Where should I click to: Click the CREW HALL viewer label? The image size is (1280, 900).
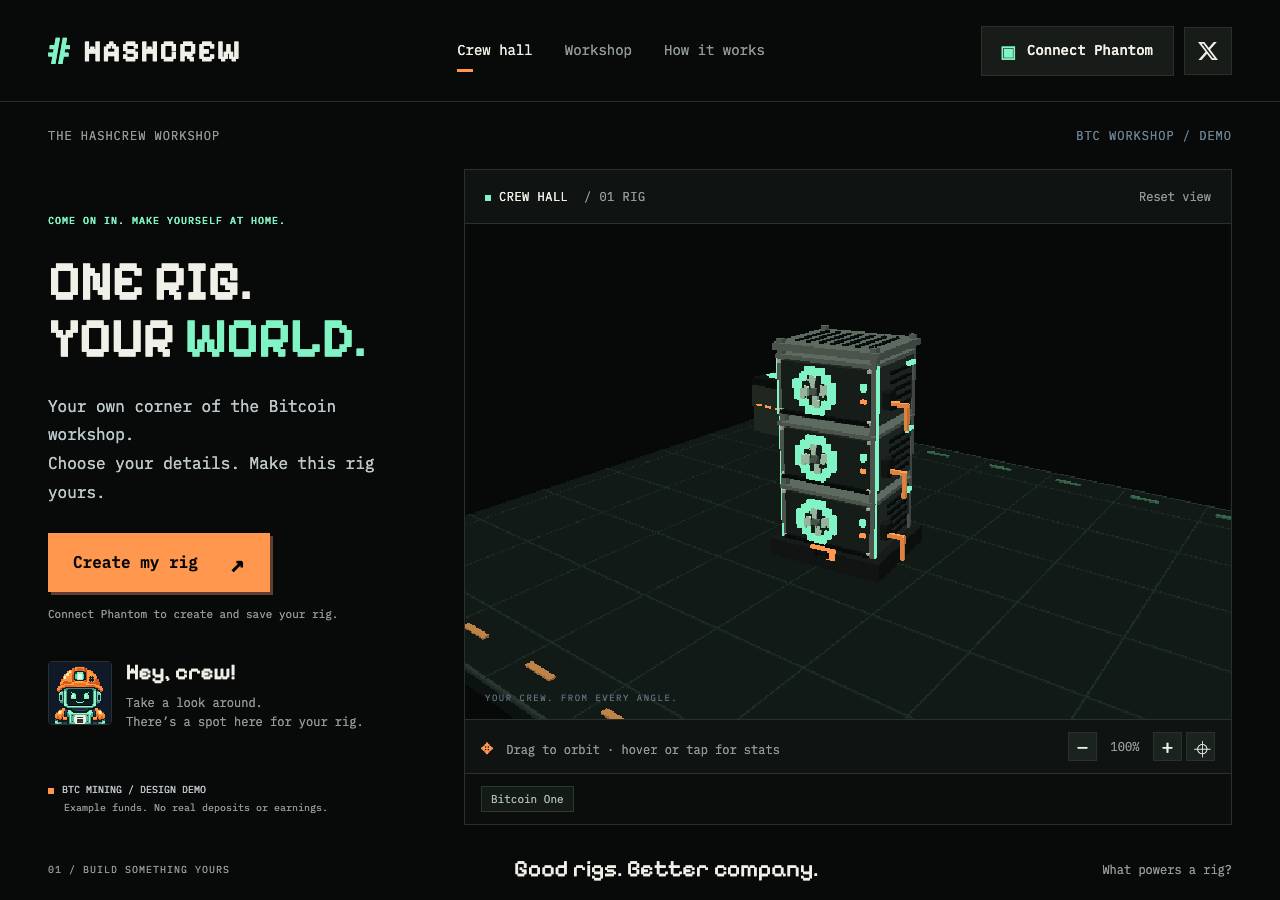[533, 197]
